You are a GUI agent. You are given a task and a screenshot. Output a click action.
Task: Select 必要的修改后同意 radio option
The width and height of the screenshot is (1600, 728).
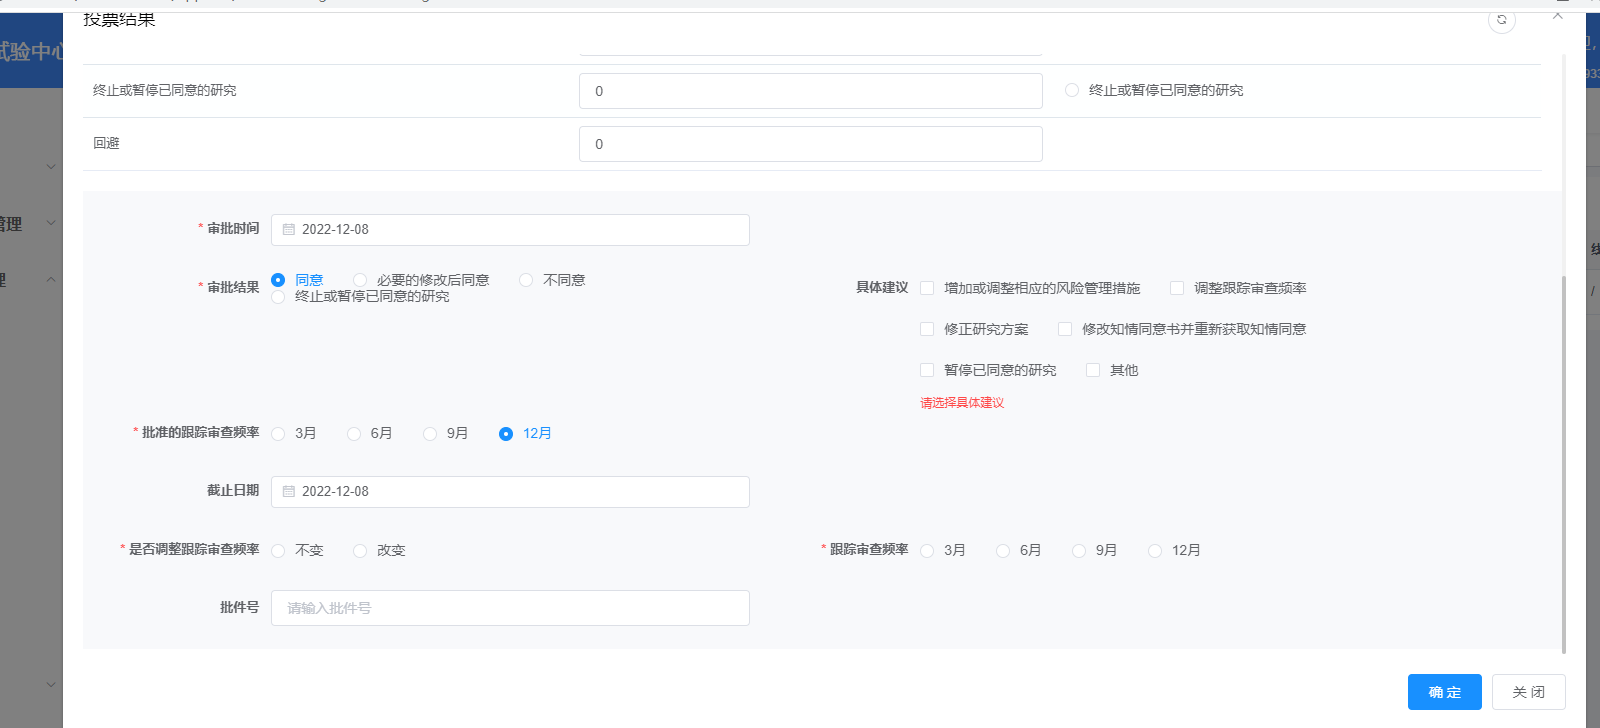pyautogui.click(x=360, y=280)
